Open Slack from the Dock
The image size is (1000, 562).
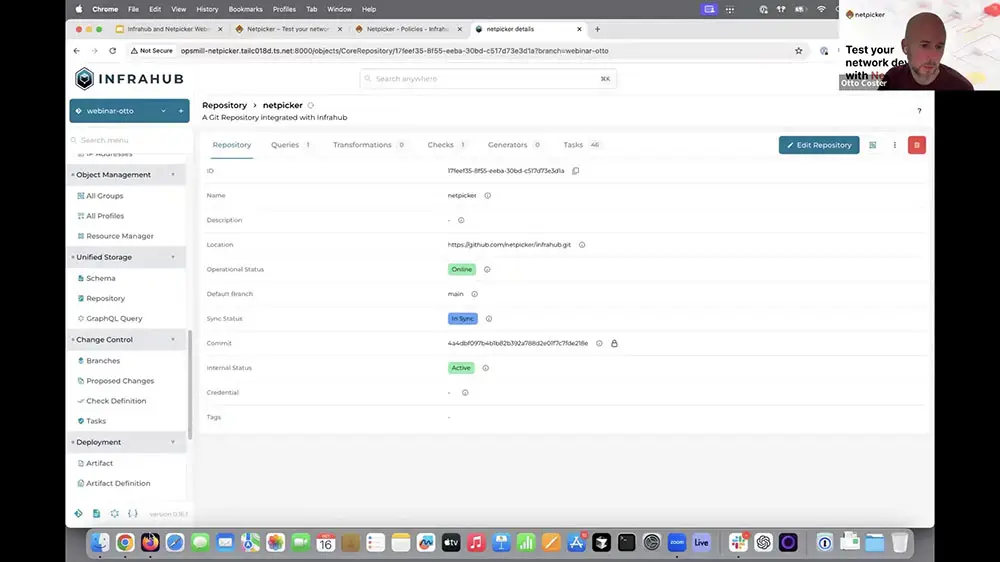[739, 543]
